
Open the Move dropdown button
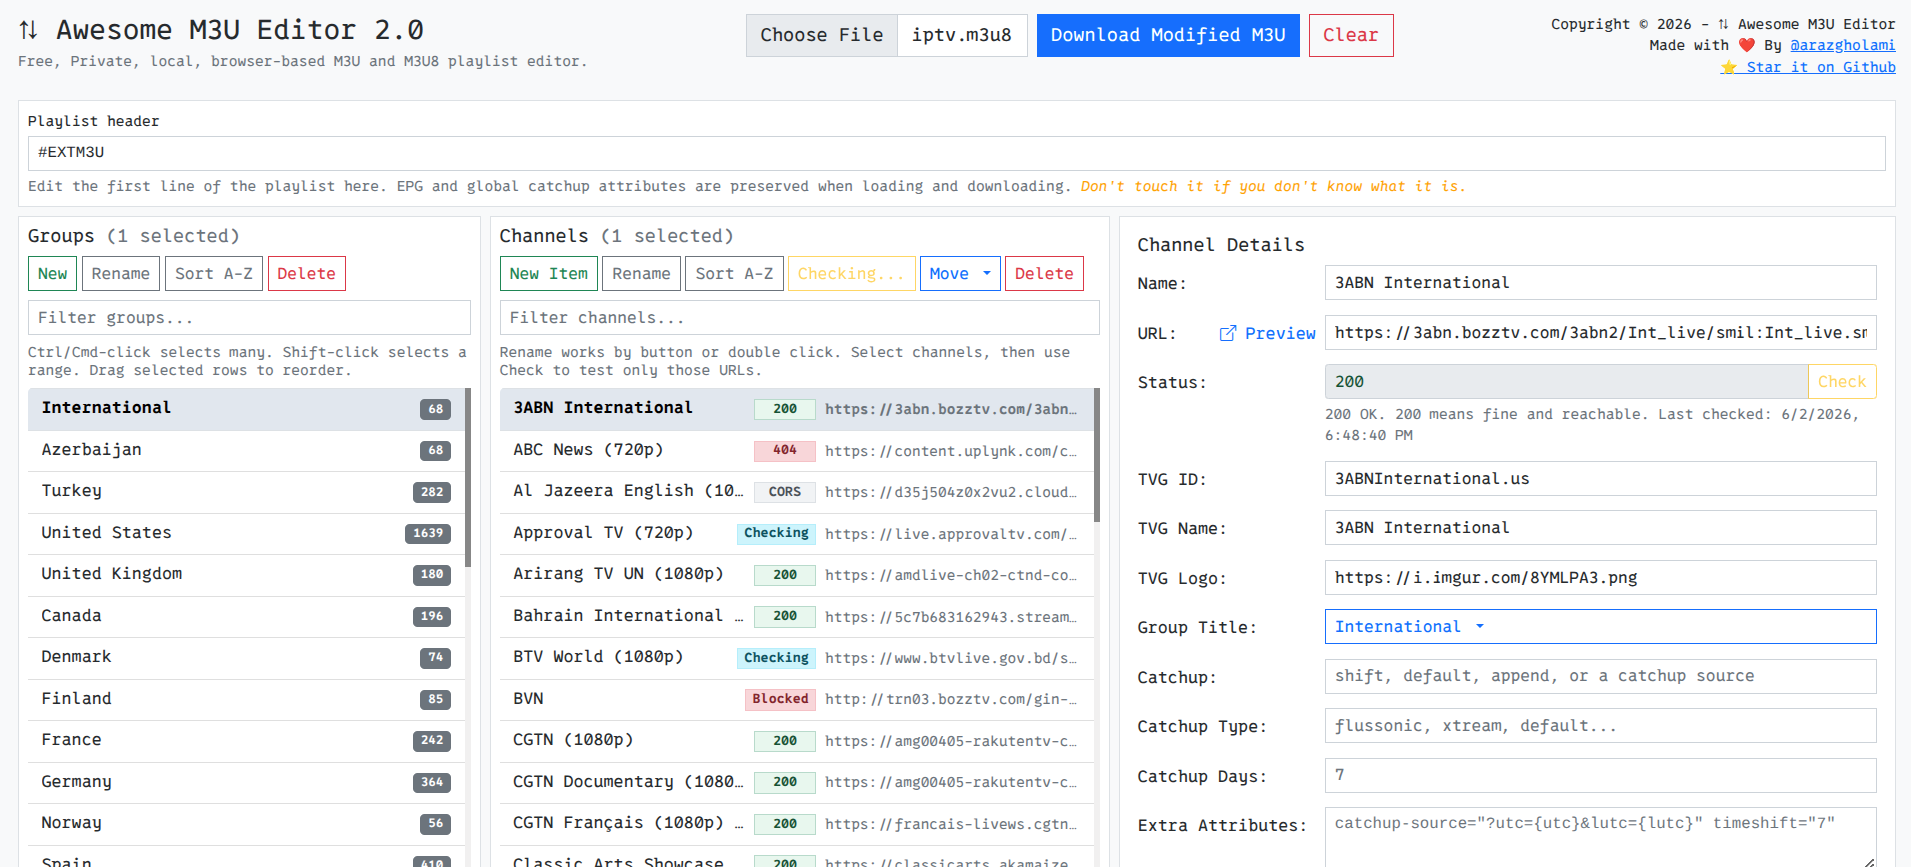pyautogui.click(x=960, y=273)
